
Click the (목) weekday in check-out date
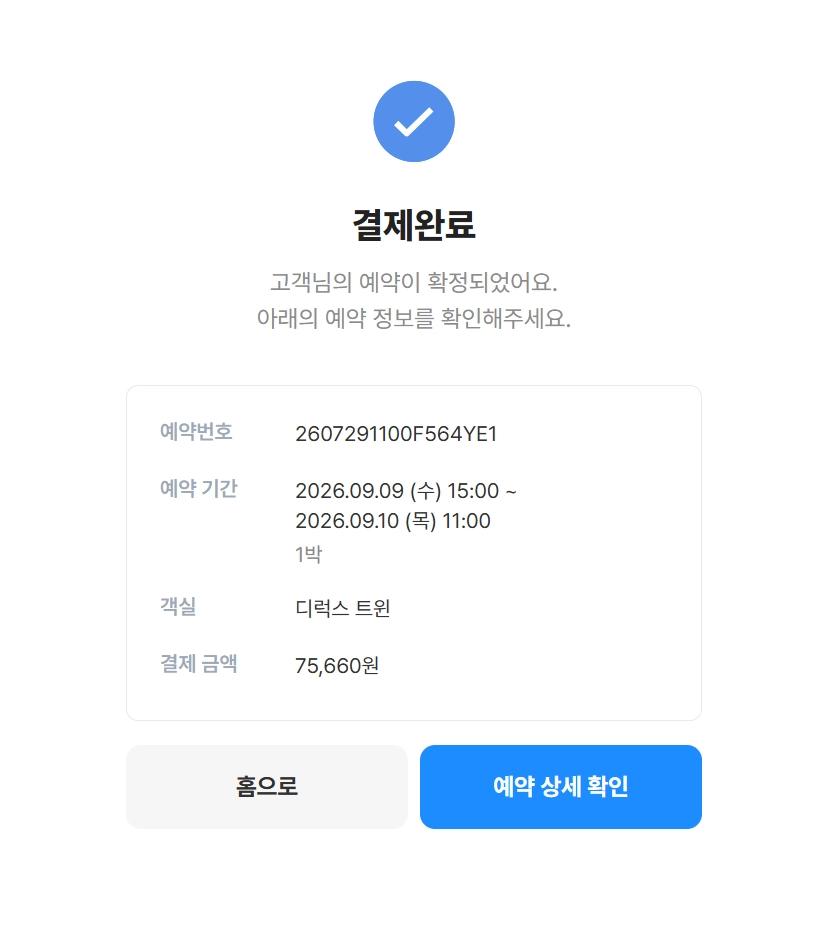click(421, 521)
